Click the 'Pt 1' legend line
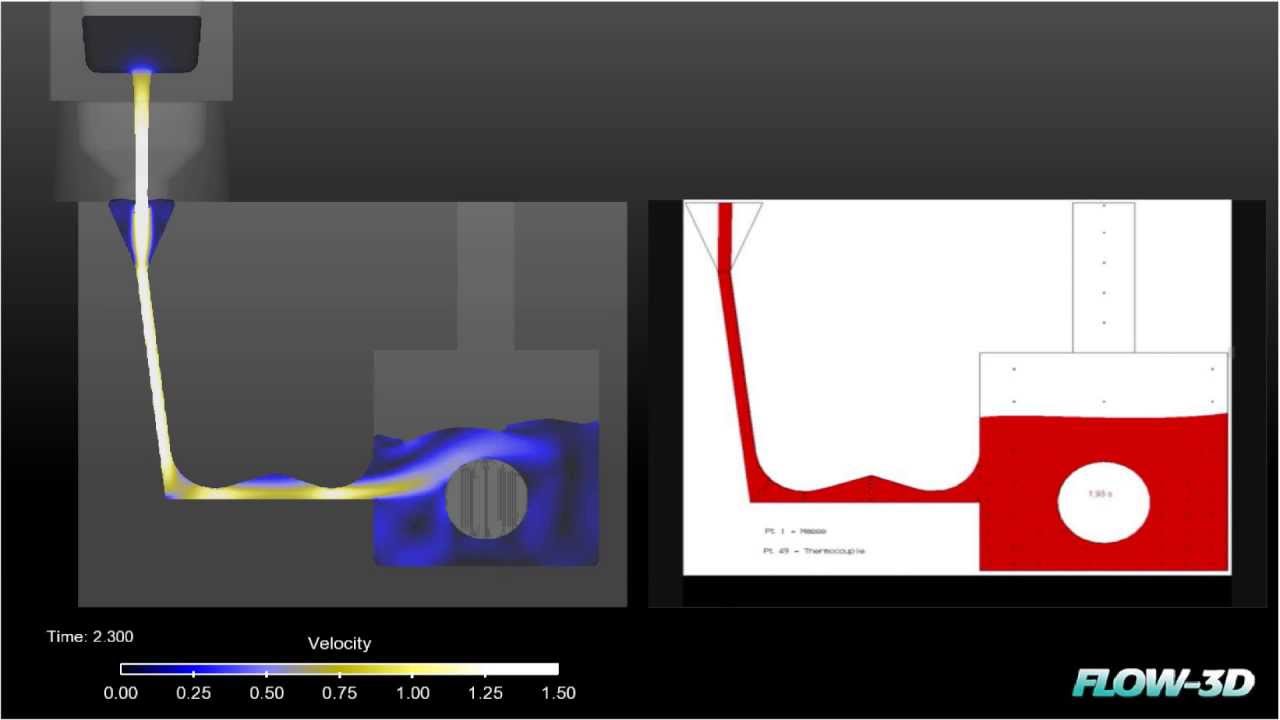1280x720 pixels. click(x=794, y=531)
